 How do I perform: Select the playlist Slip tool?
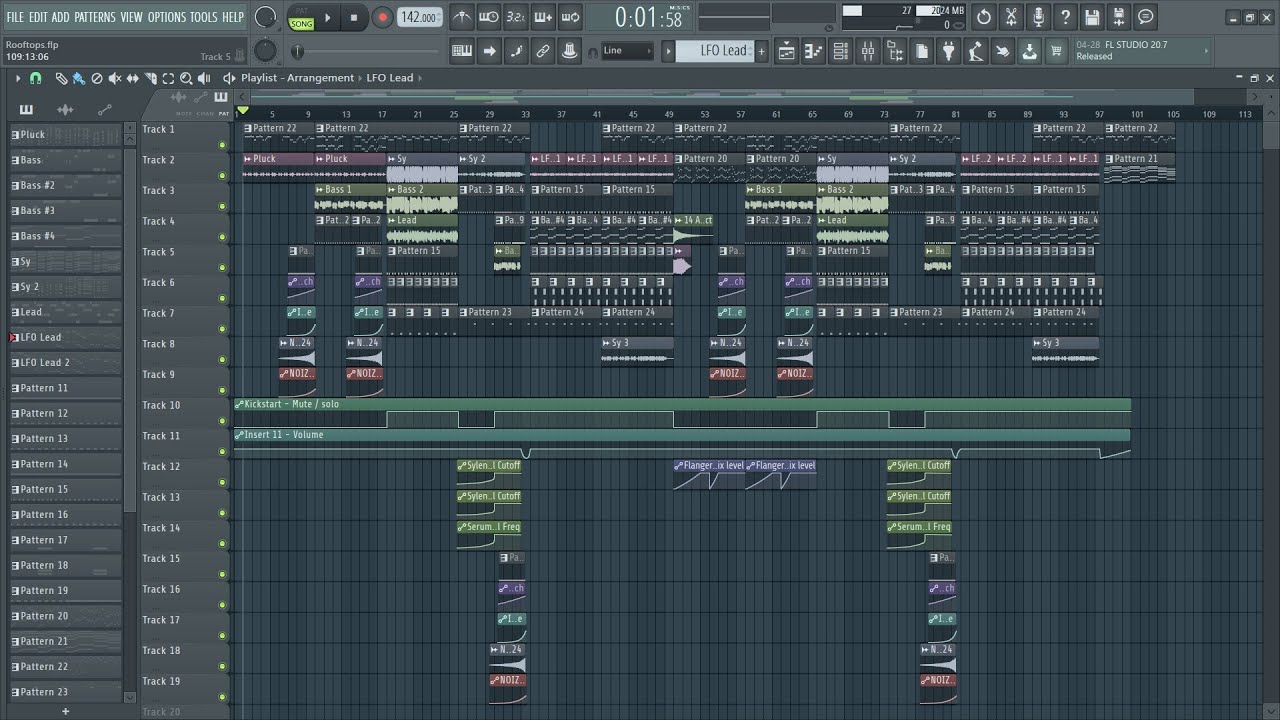(132, 78)
